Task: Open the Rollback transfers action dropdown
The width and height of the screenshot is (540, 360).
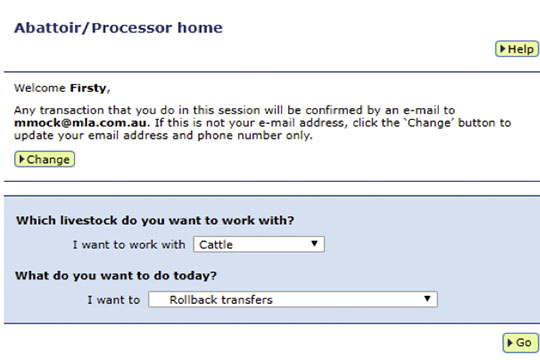Action: (293, 299)
